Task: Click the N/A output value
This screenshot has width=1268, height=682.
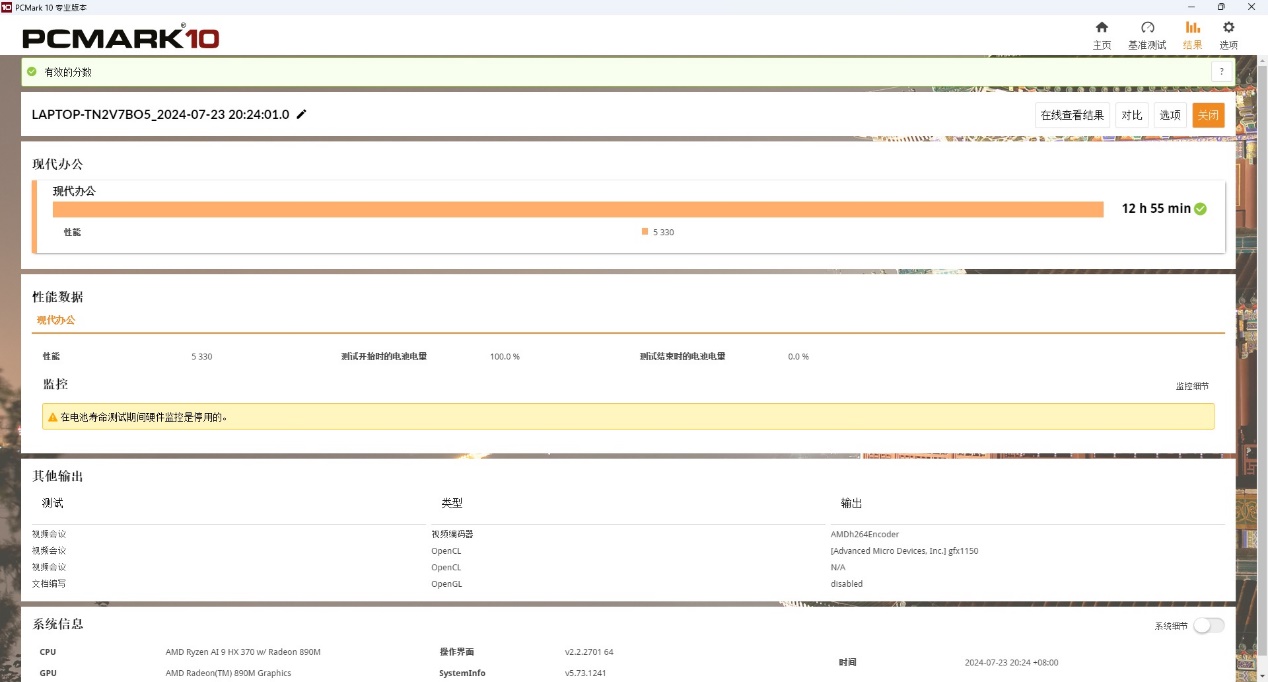Action: click(838, 567)
